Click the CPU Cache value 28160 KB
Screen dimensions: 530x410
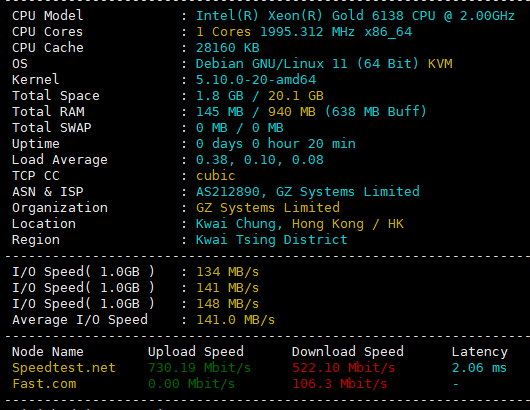[x=227, y=48]
